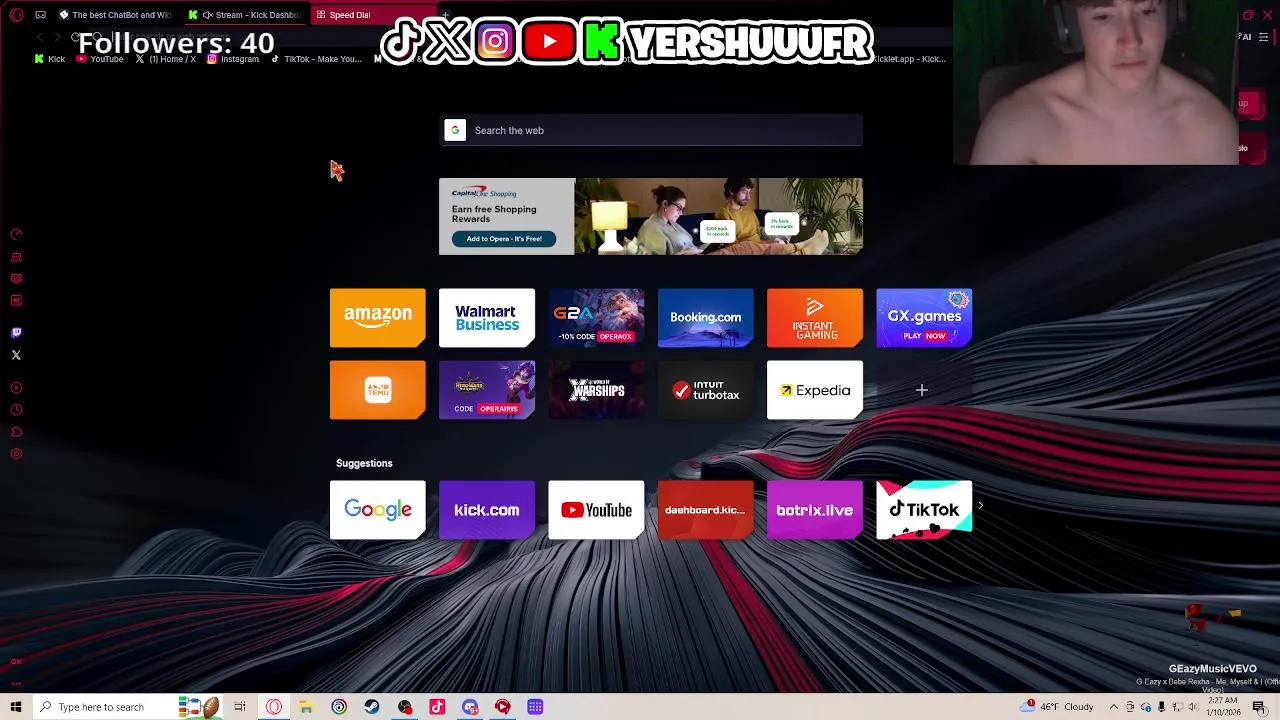Open the notification center icon

(x=1260, y=707)
